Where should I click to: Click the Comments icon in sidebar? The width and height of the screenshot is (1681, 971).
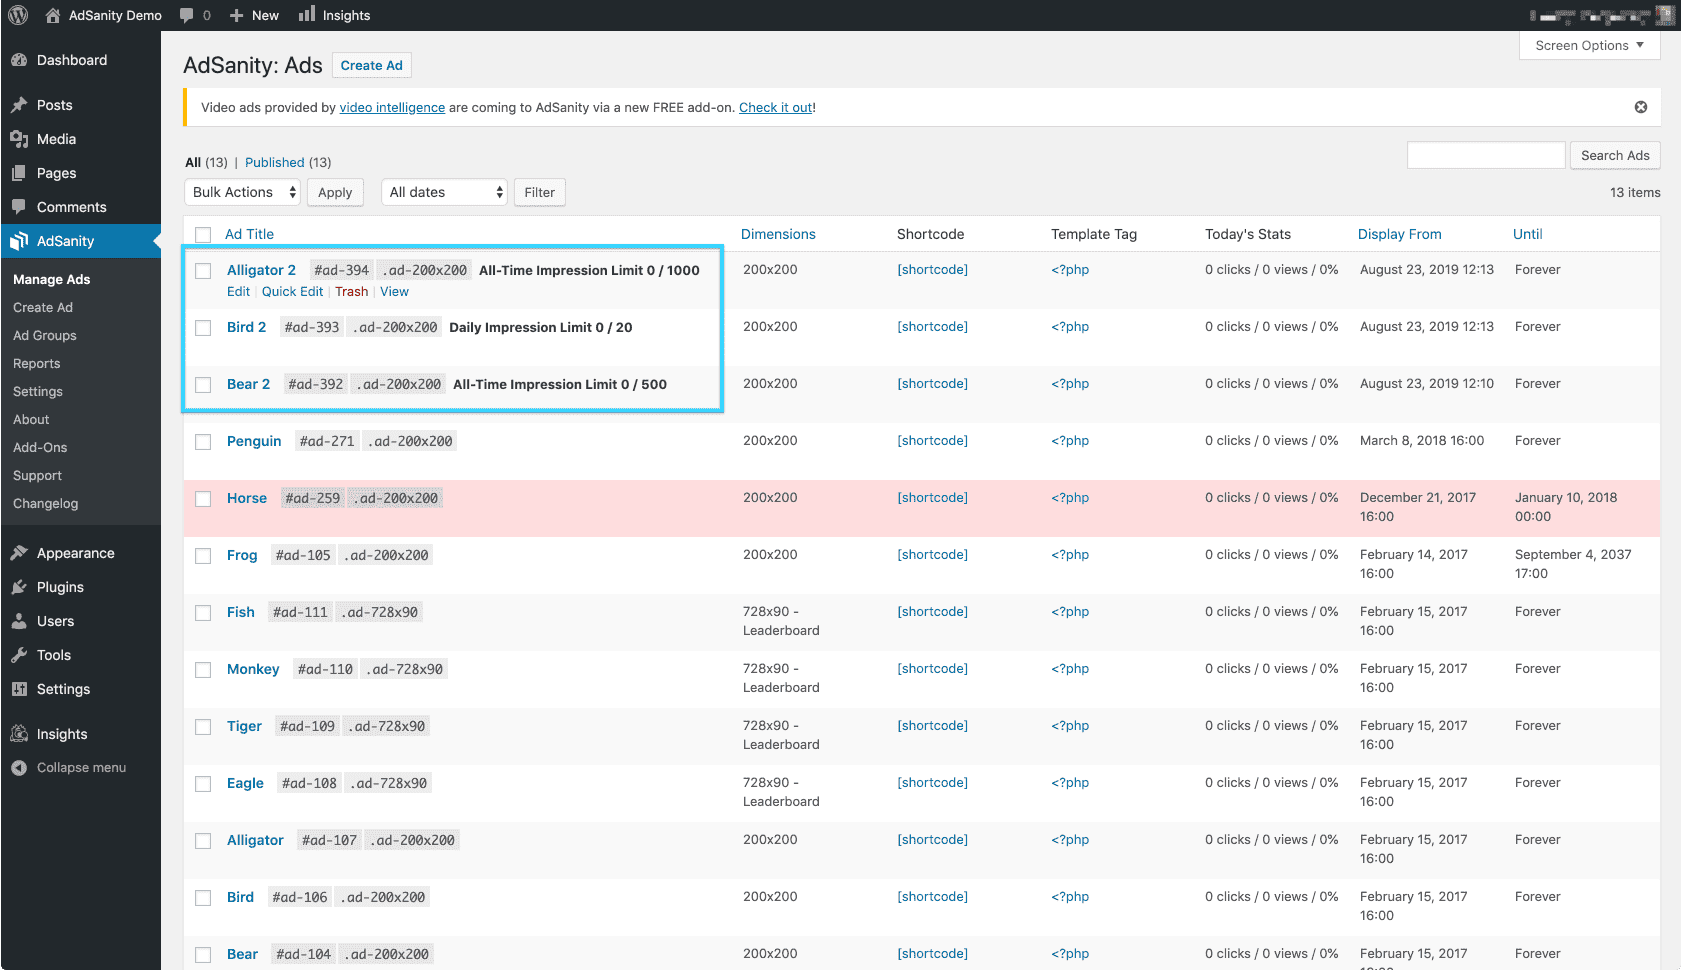pyautogui.click(x=19, y=207)
